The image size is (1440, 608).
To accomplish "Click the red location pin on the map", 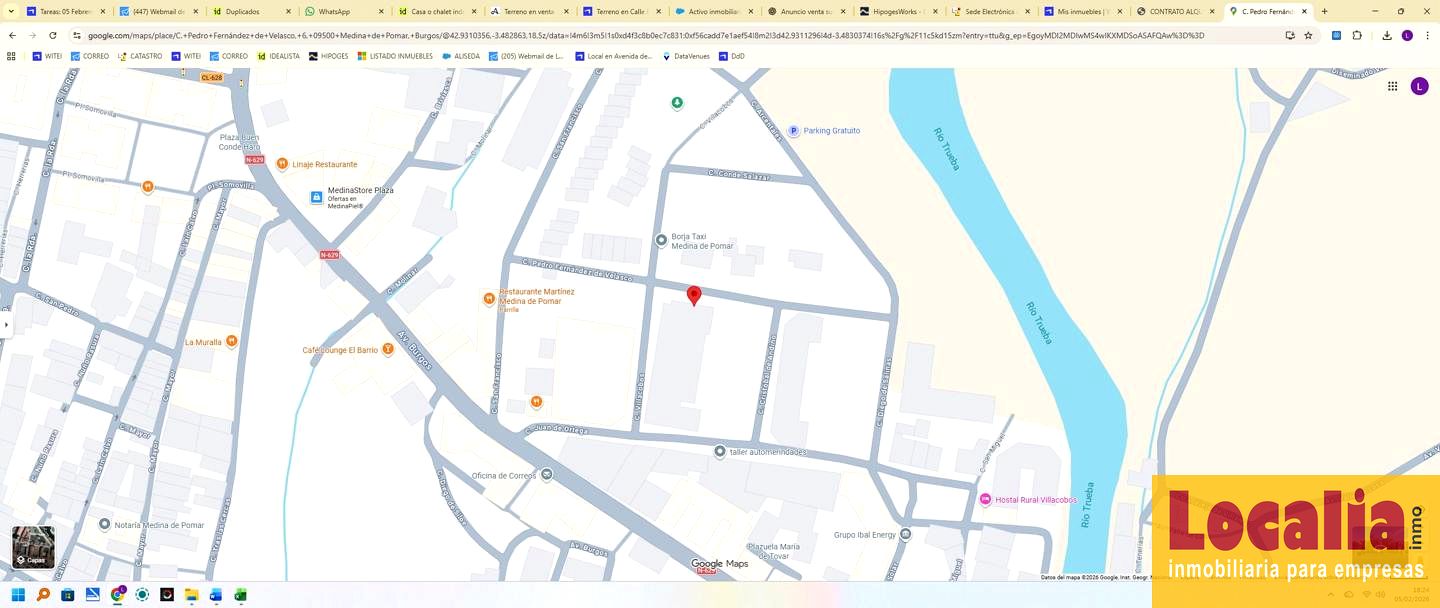I will pyautogui.click(x=694, y=295).
